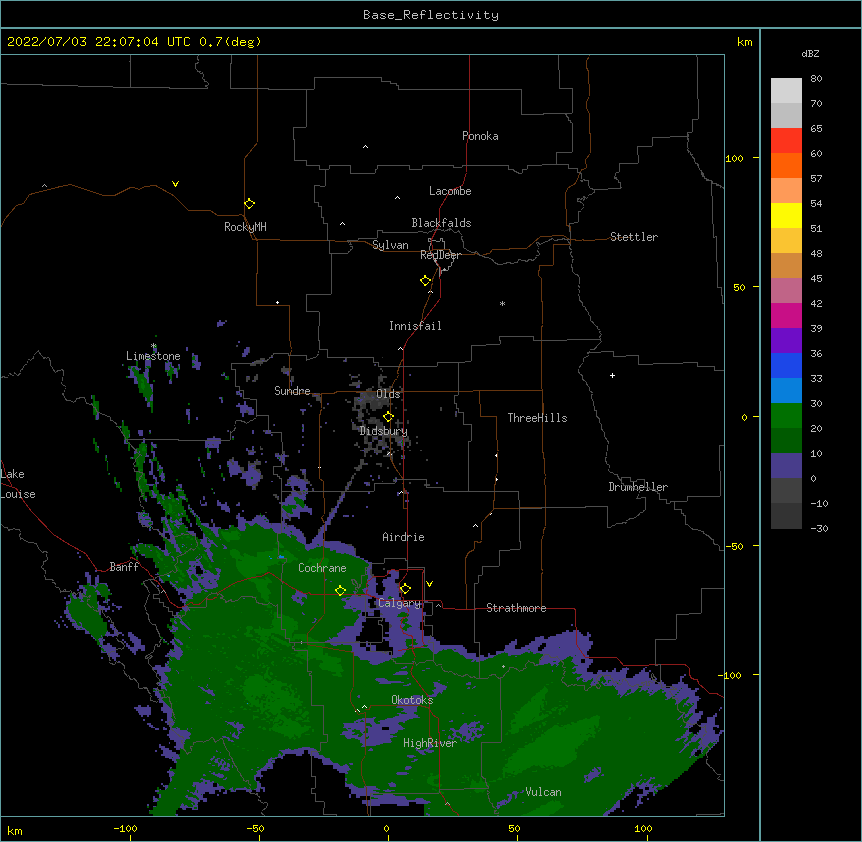Select the magenta 39-42 dBZ legend swatch
The image size is (862, 842).
tap(786, 315)
